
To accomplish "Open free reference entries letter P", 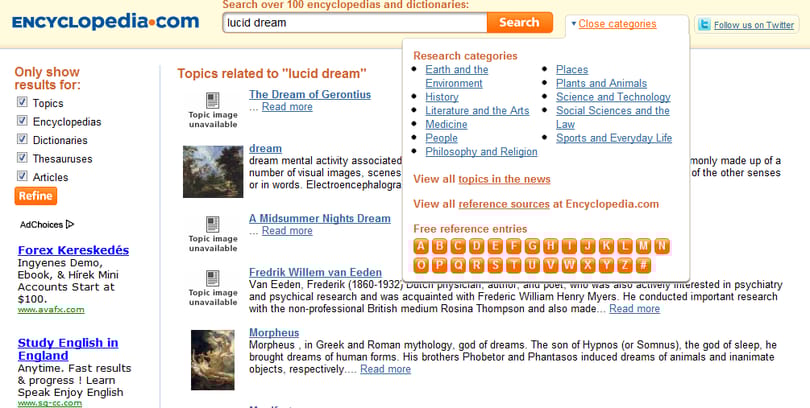I will pos(440,265).
